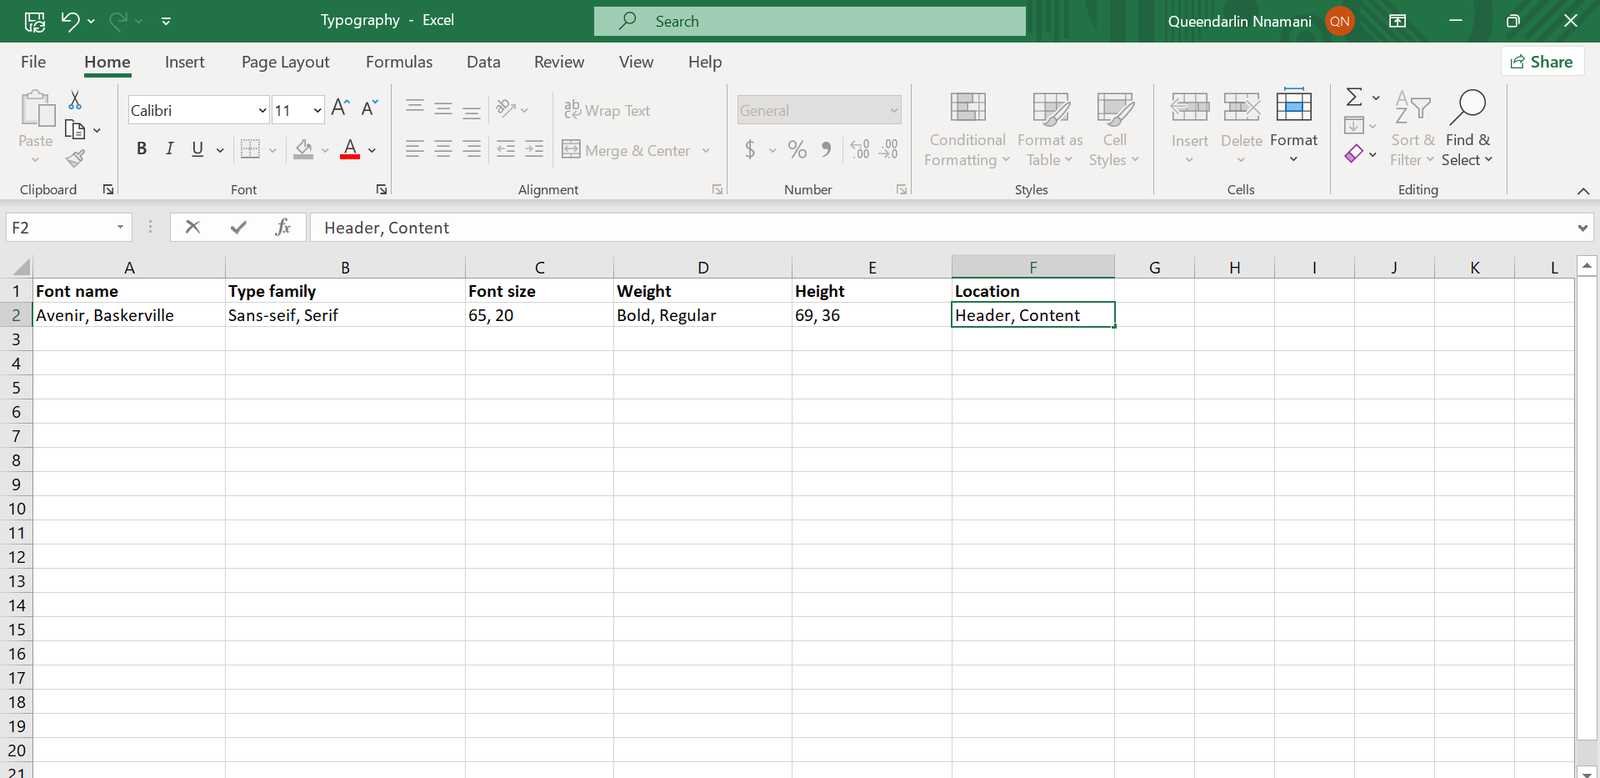This screenshot has width=1600, height=778.
Task: Click the Save icon in title bar
Action: point(34,21)
